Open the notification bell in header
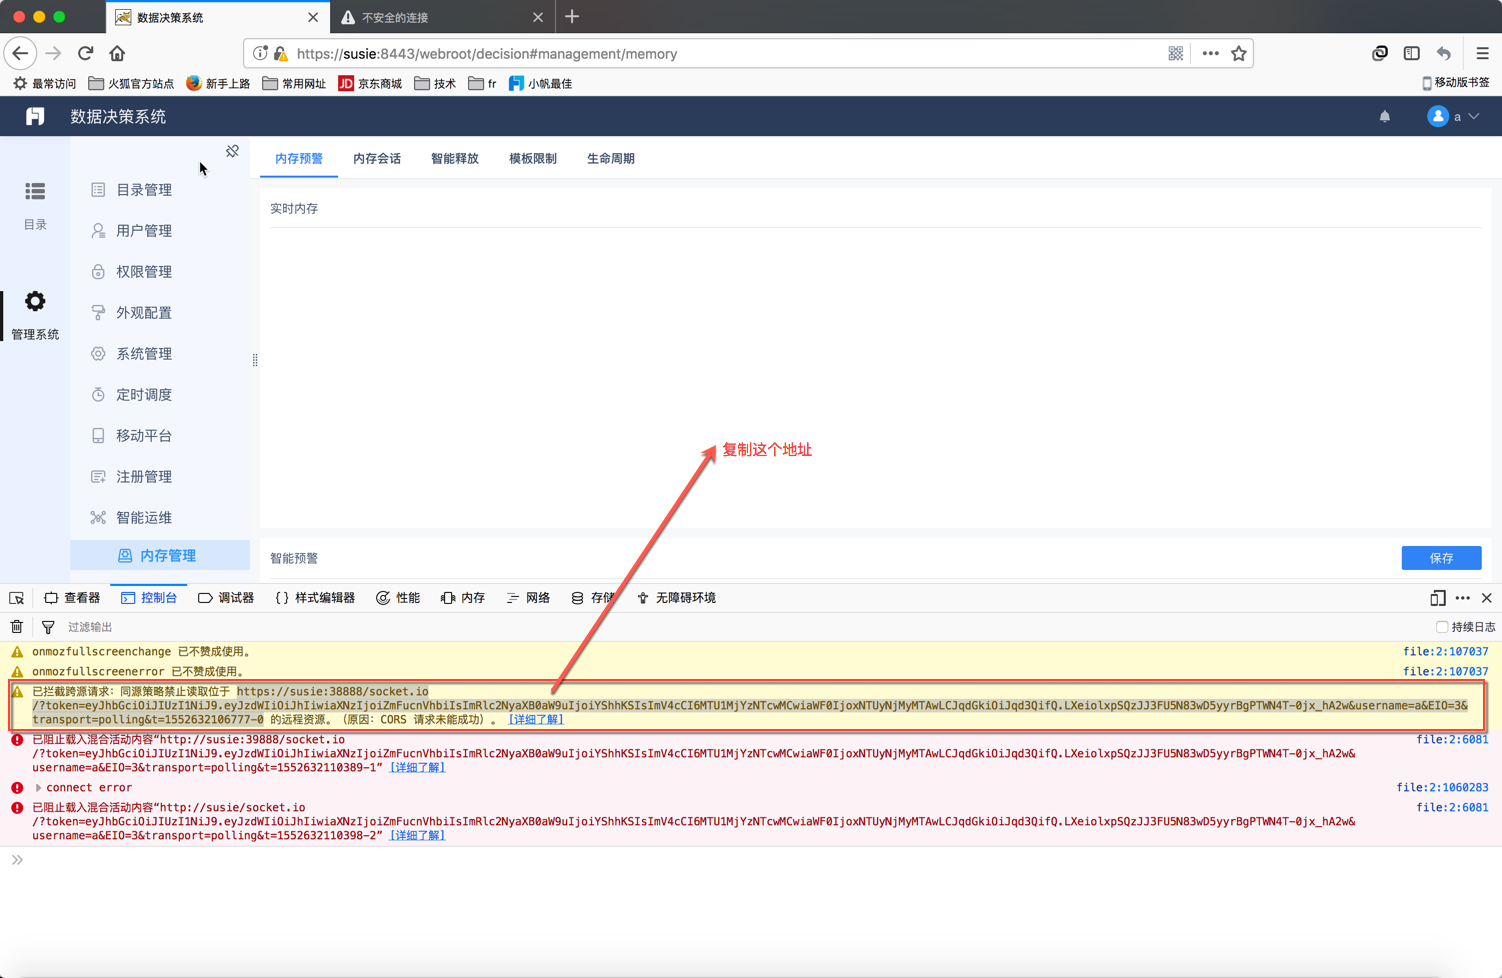 point(1385,117)
